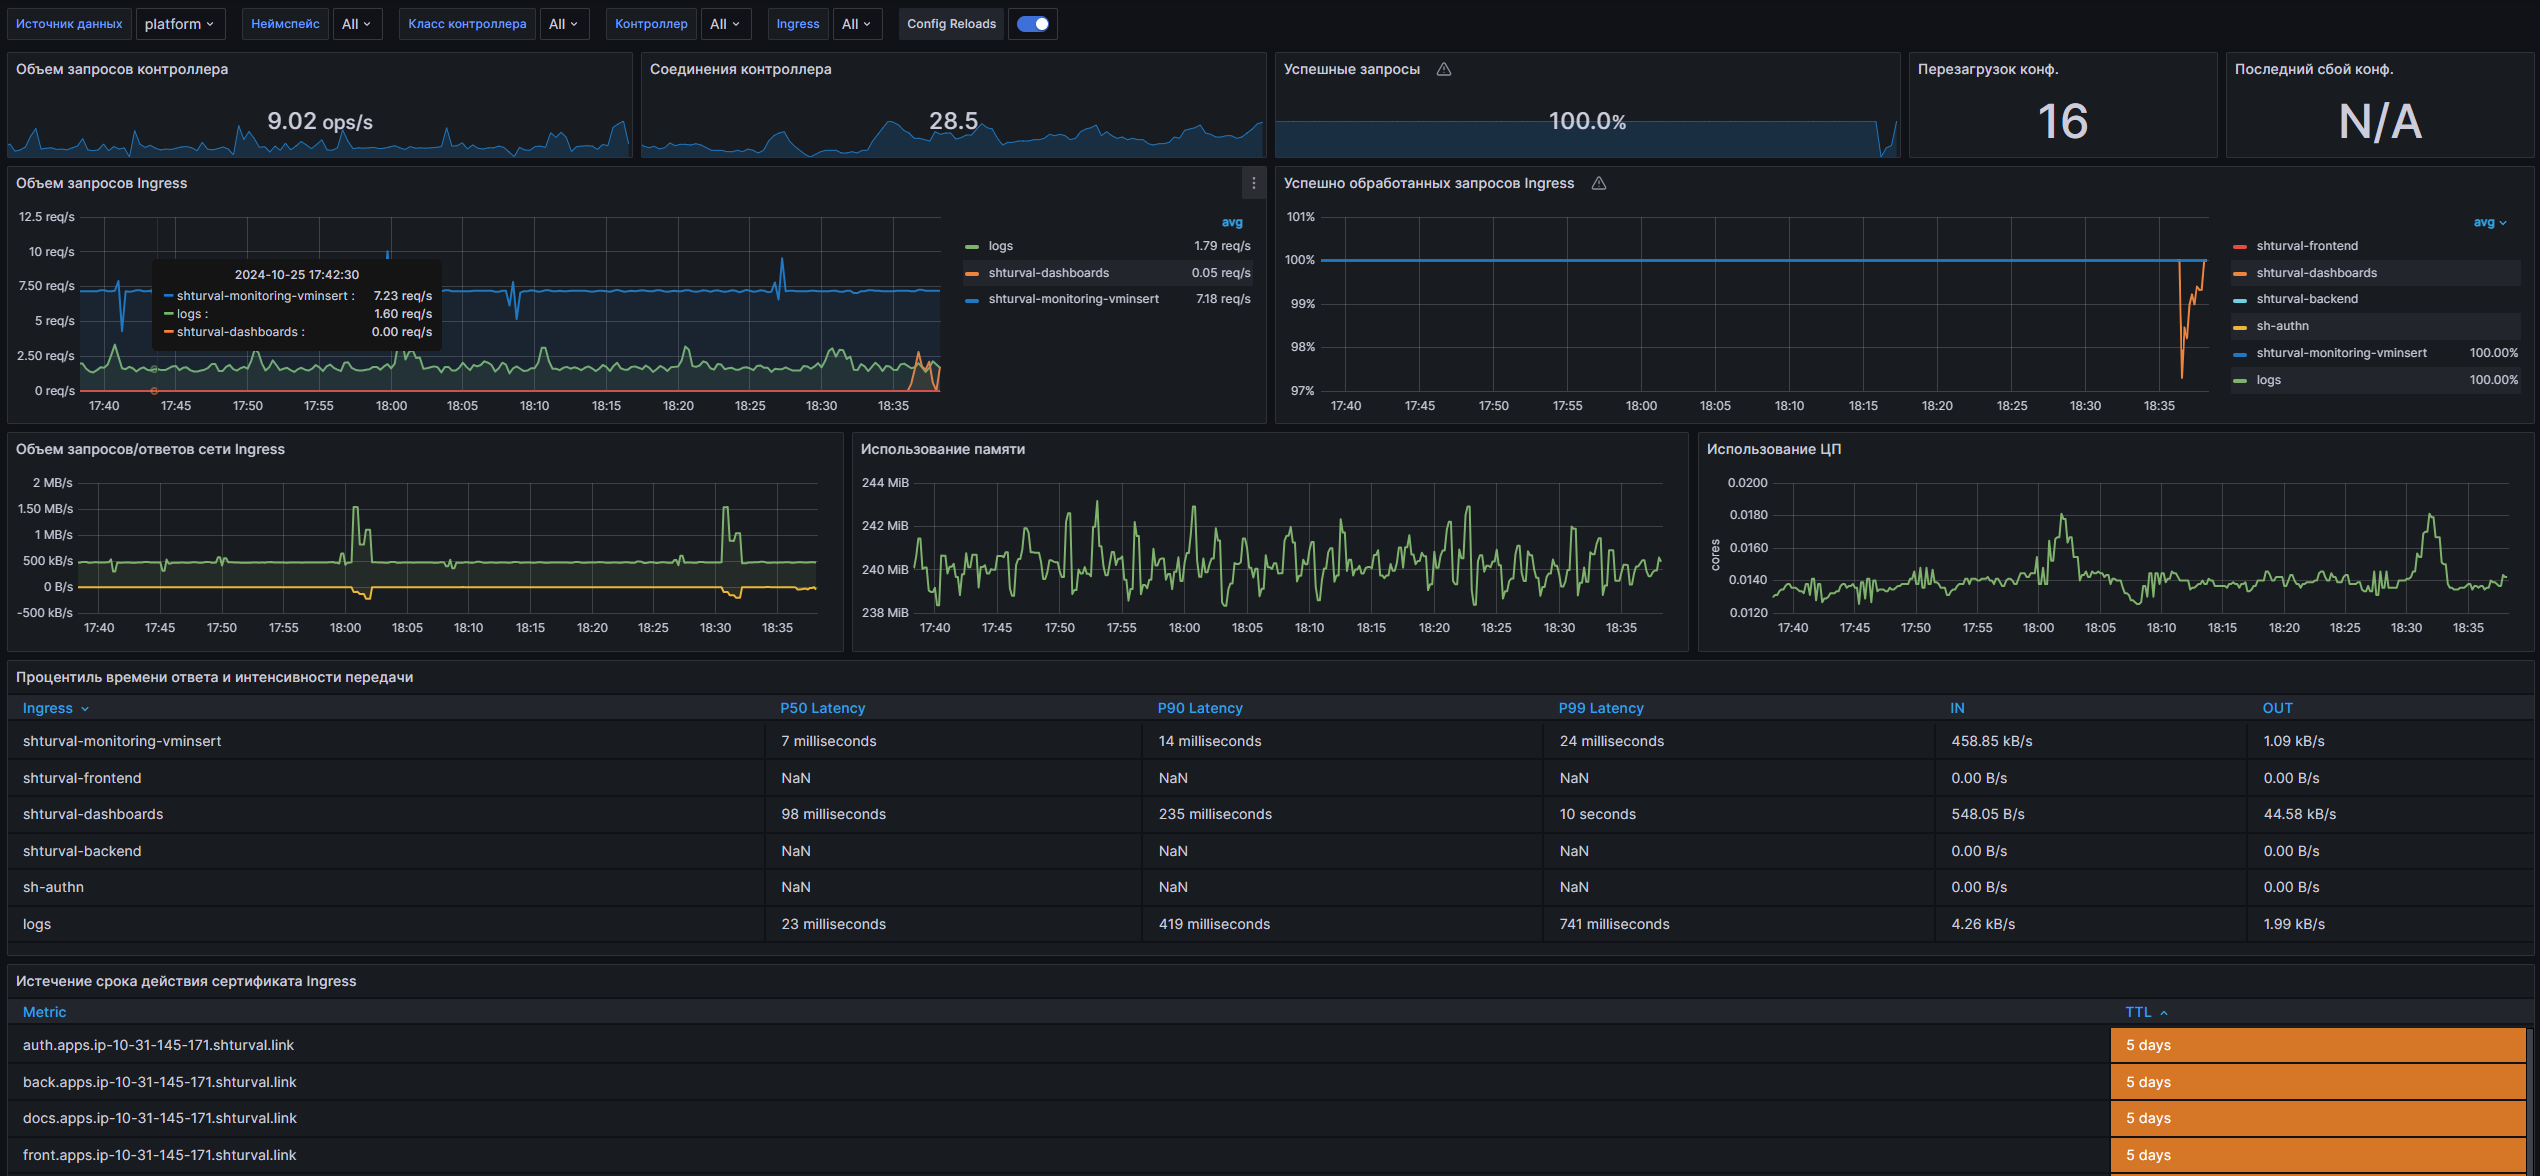Open the Класс контроллера All dropdown
The width and height of the screenshot is (2540, 1176).
pos(563,24)
